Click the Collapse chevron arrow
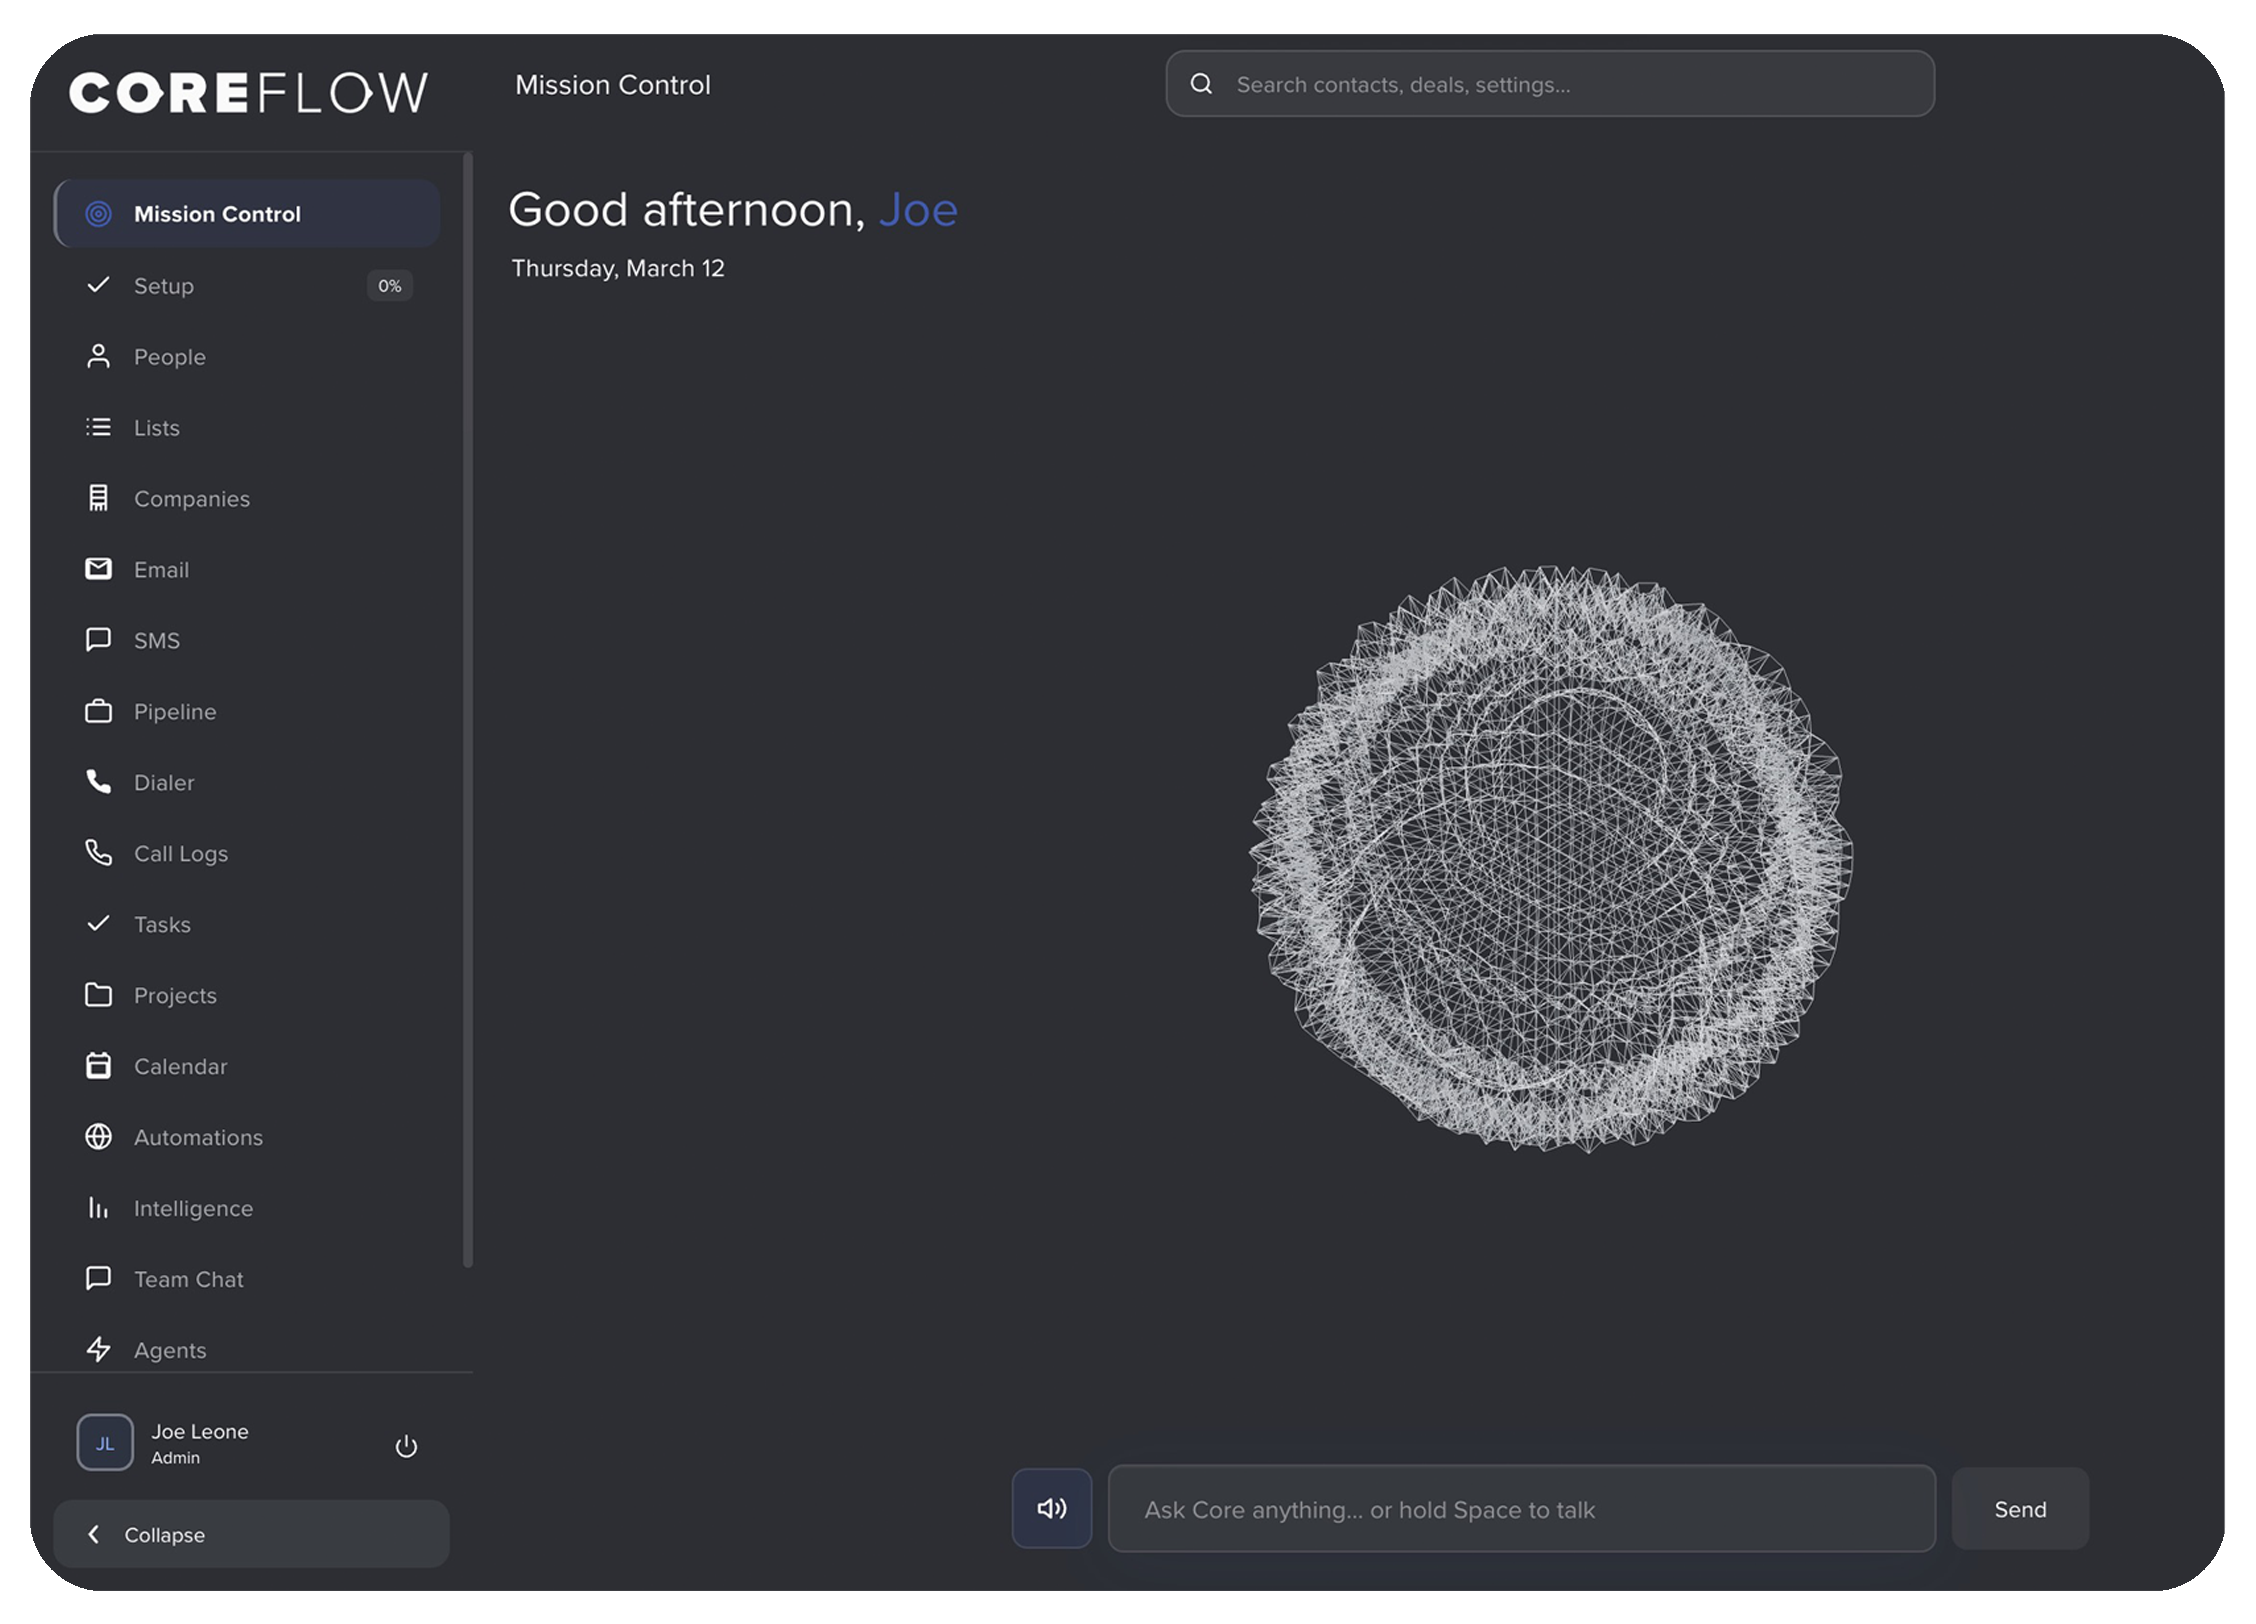The height and width of the screenshot is (1624, 2256). point(94,1534)
